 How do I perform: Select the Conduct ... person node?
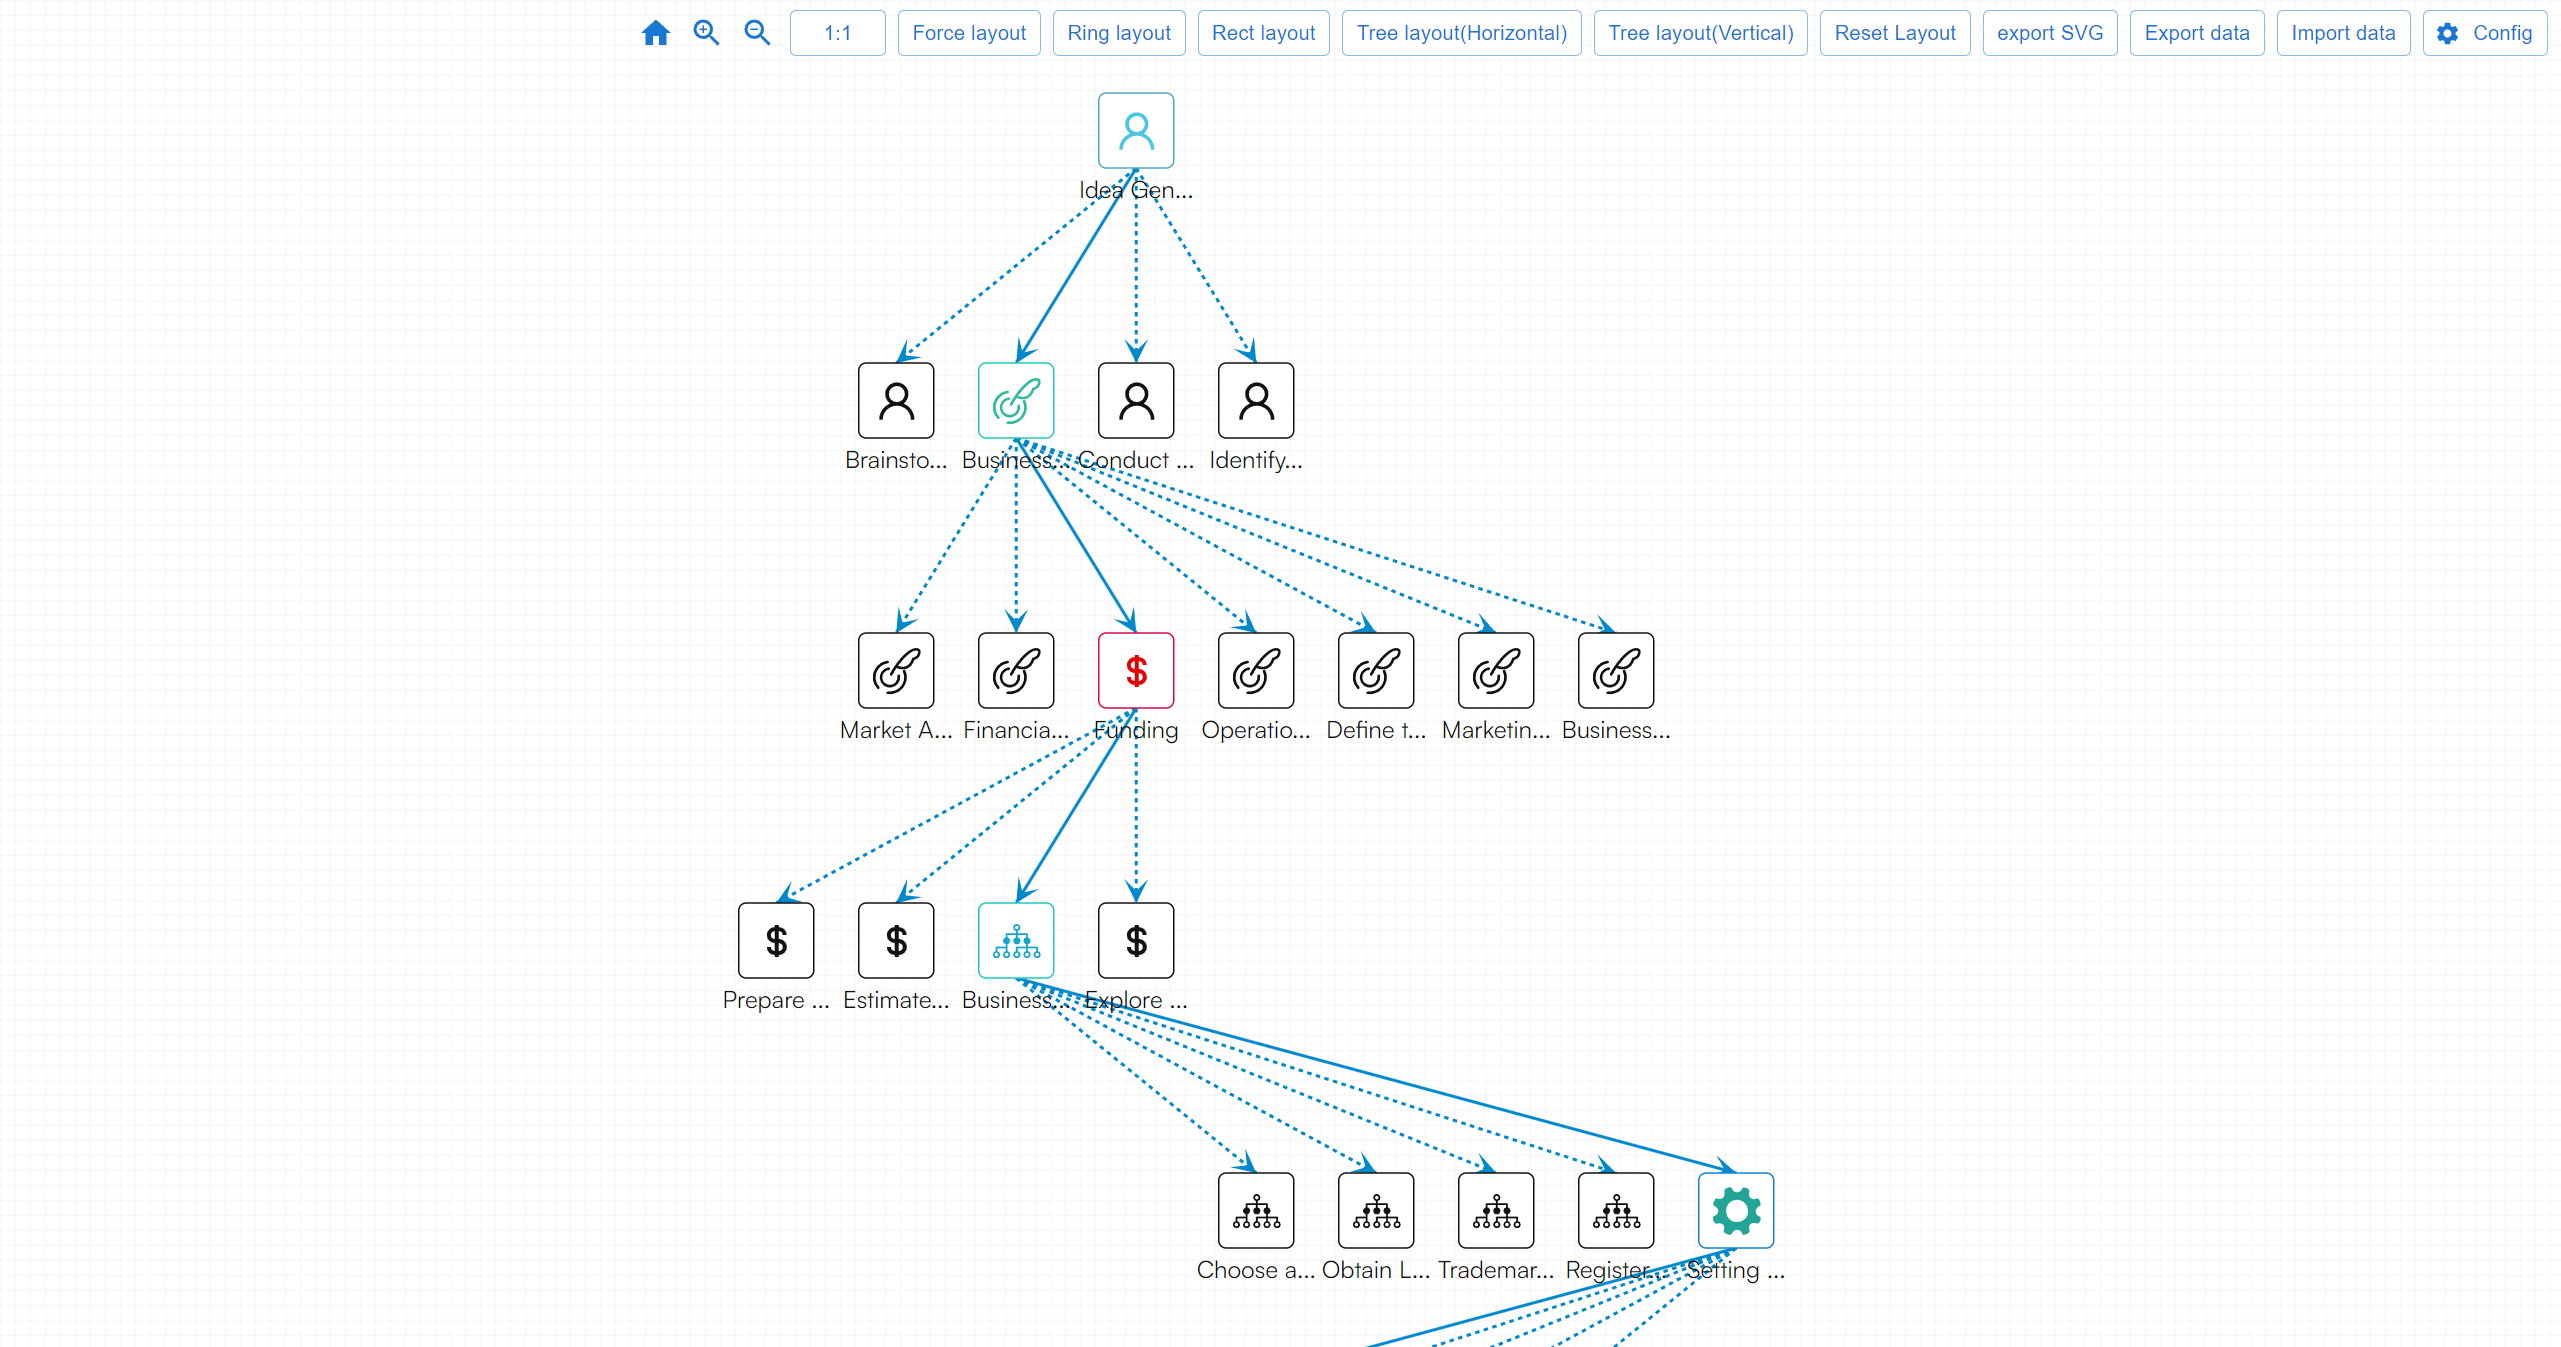(1136, 400)
